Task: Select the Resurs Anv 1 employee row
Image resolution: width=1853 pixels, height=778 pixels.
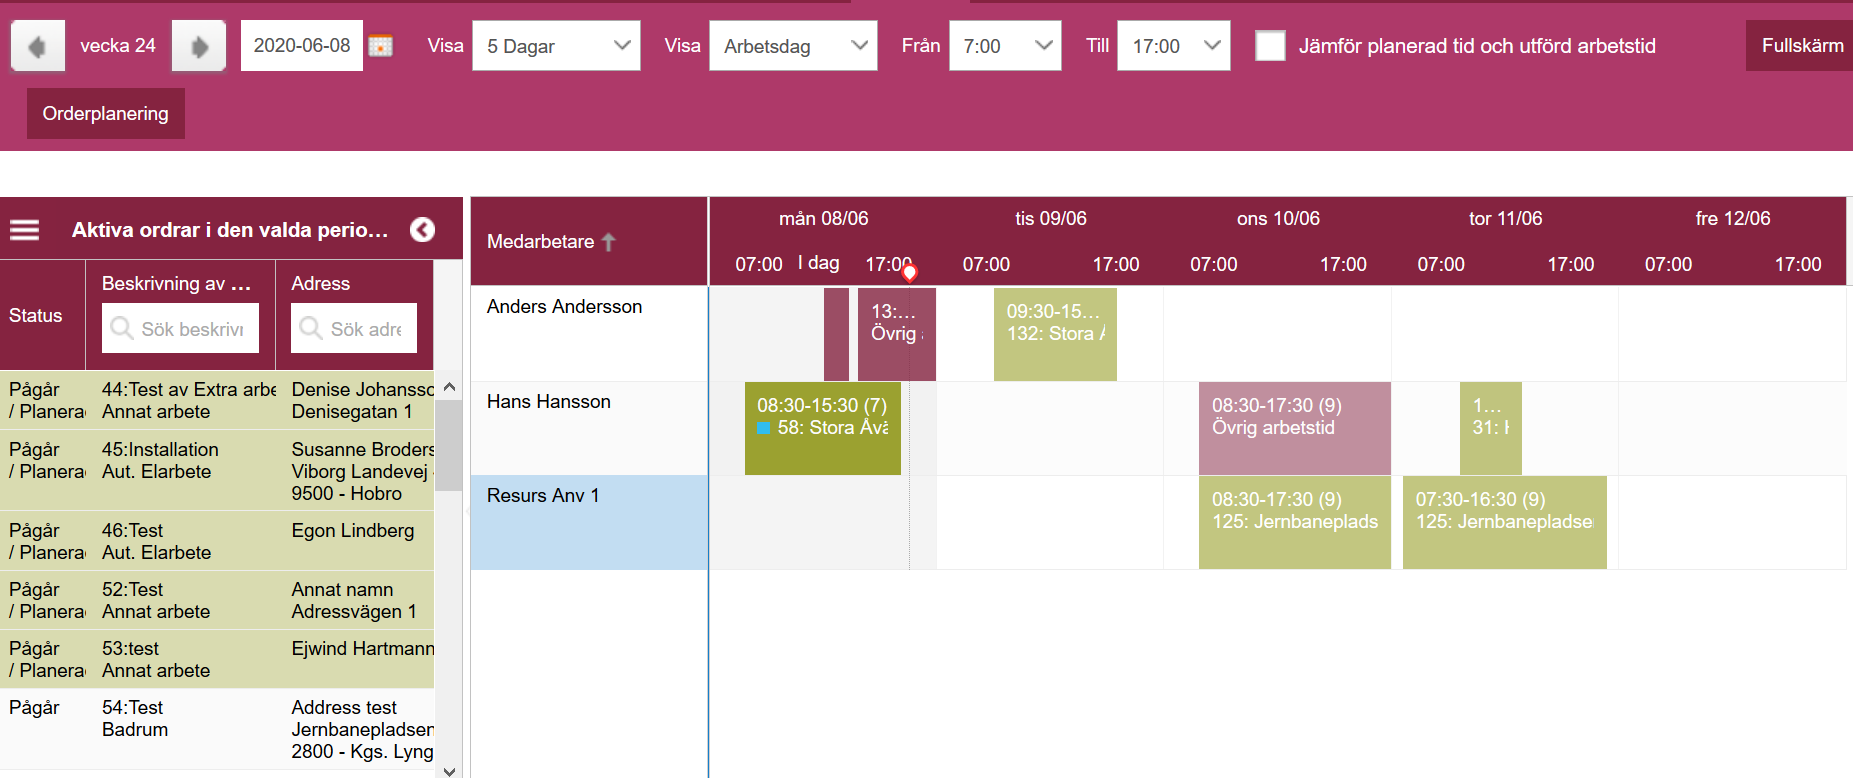Action: pos(589,522)
